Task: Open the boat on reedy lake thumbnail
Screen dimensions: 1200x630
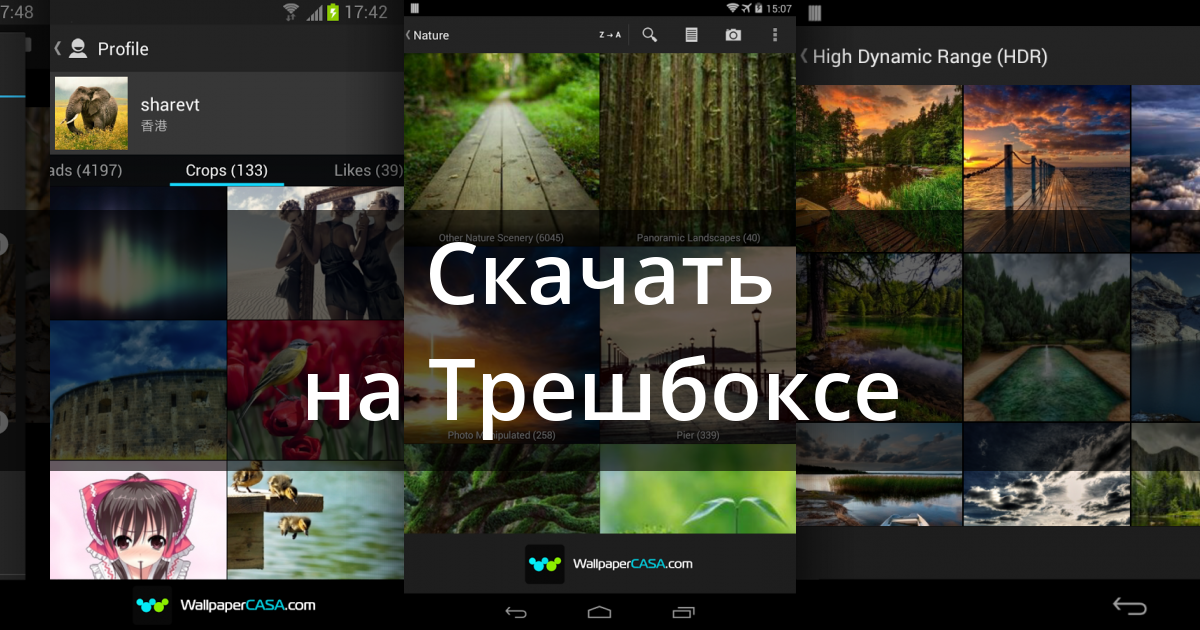Action: pos(879,474)
